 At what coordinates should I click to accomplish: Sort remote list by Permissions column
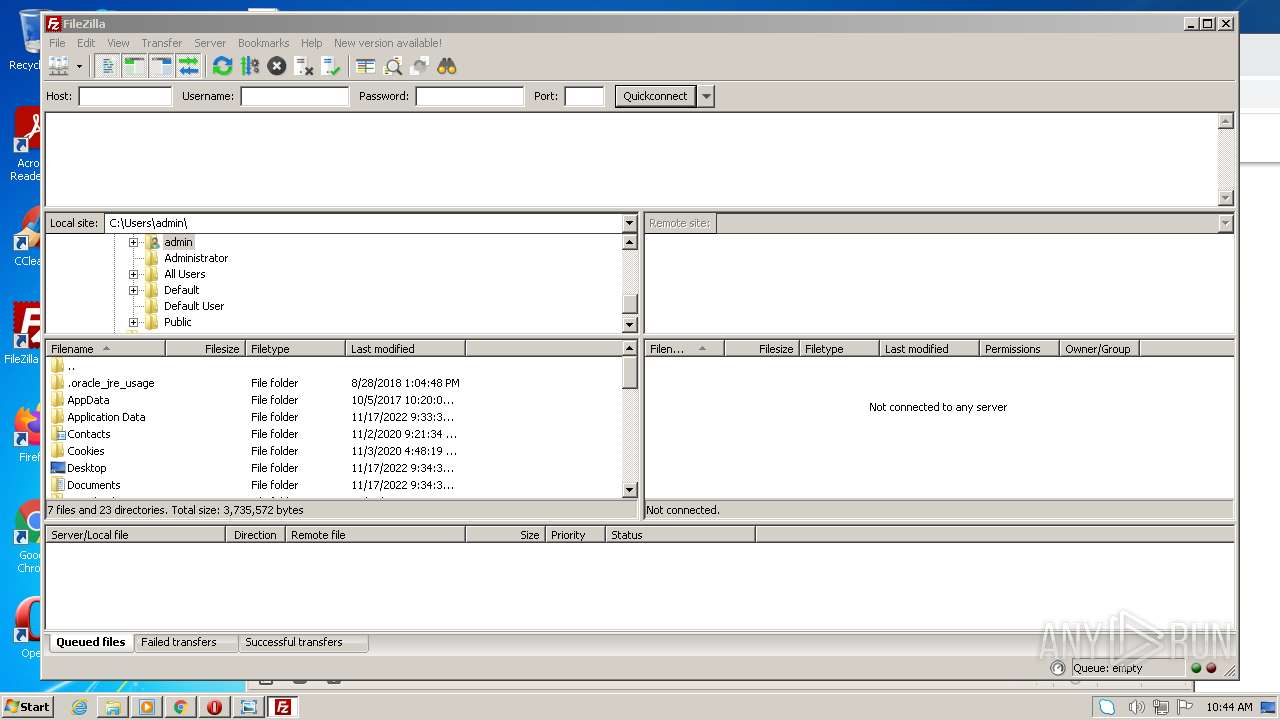[x=1019, y=349]
